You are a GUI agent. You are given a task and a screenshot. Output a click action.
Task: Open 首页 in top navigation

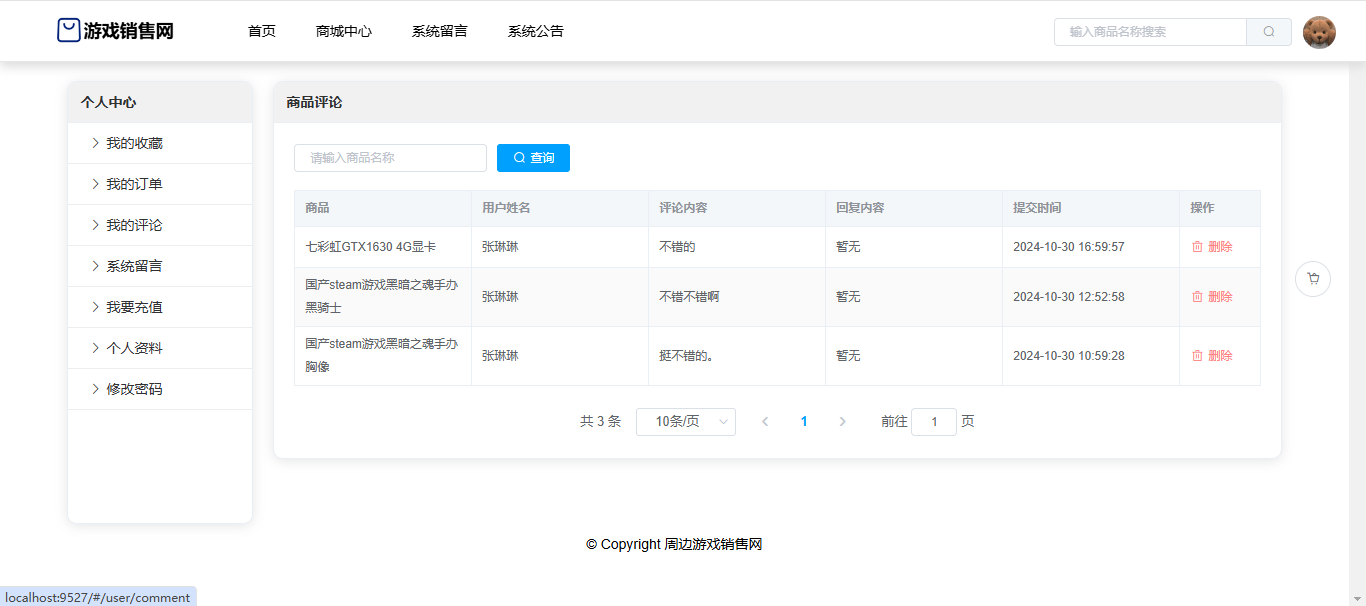tap(261, 31)
